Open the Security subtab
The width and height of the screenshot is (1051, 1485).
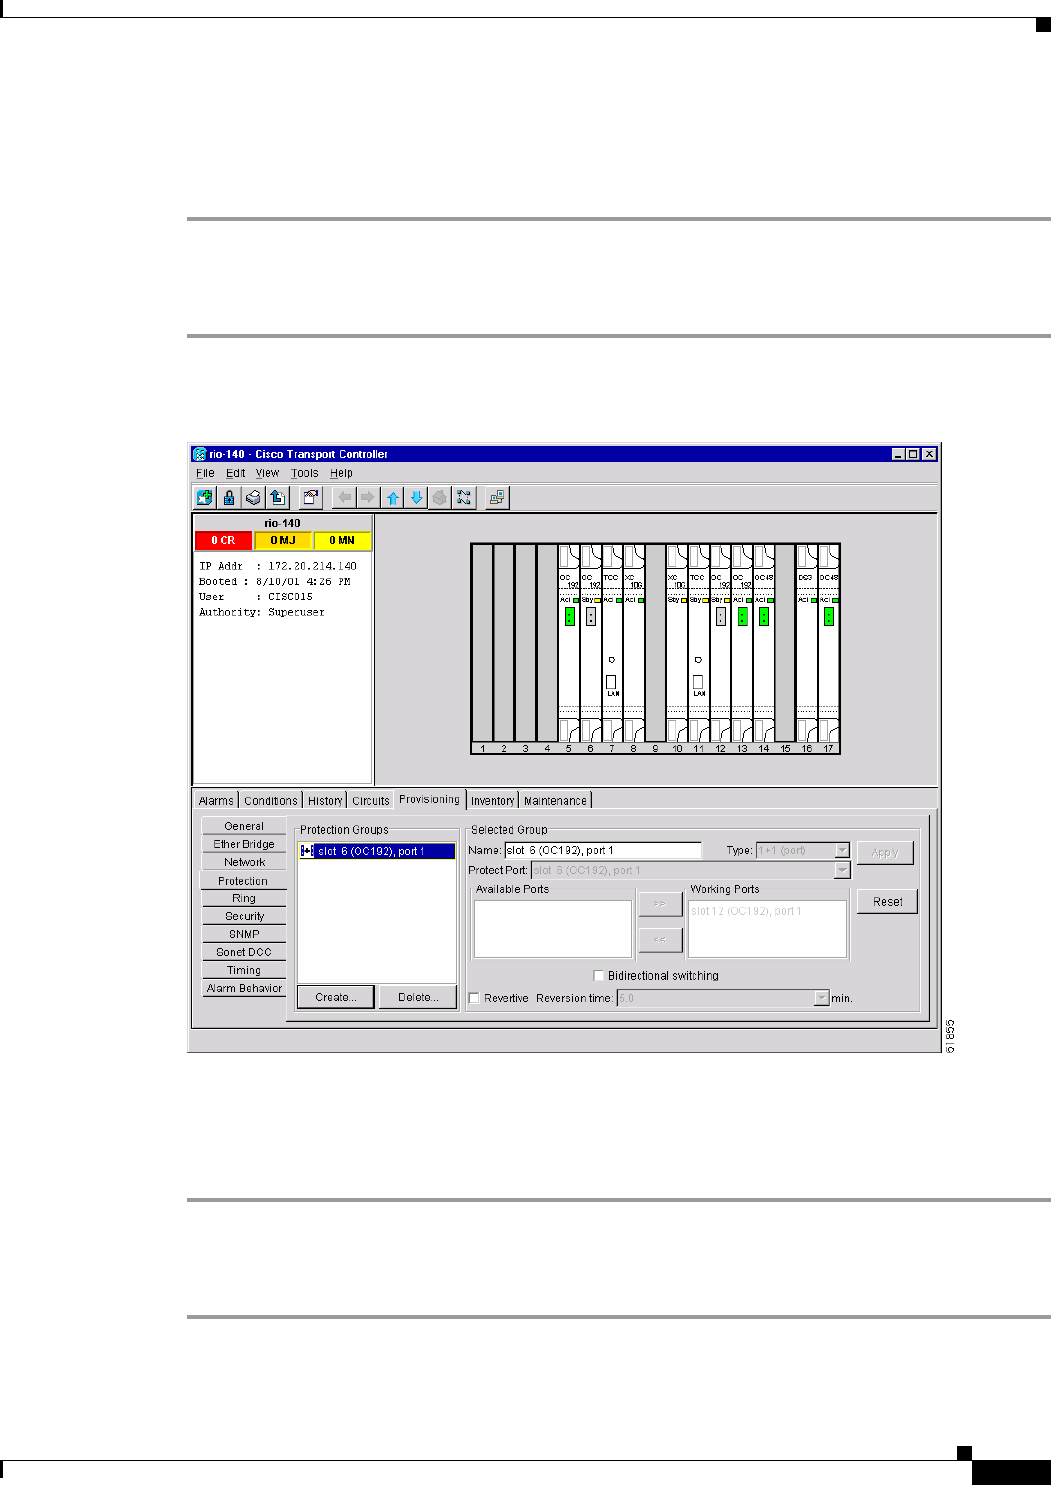244,916
